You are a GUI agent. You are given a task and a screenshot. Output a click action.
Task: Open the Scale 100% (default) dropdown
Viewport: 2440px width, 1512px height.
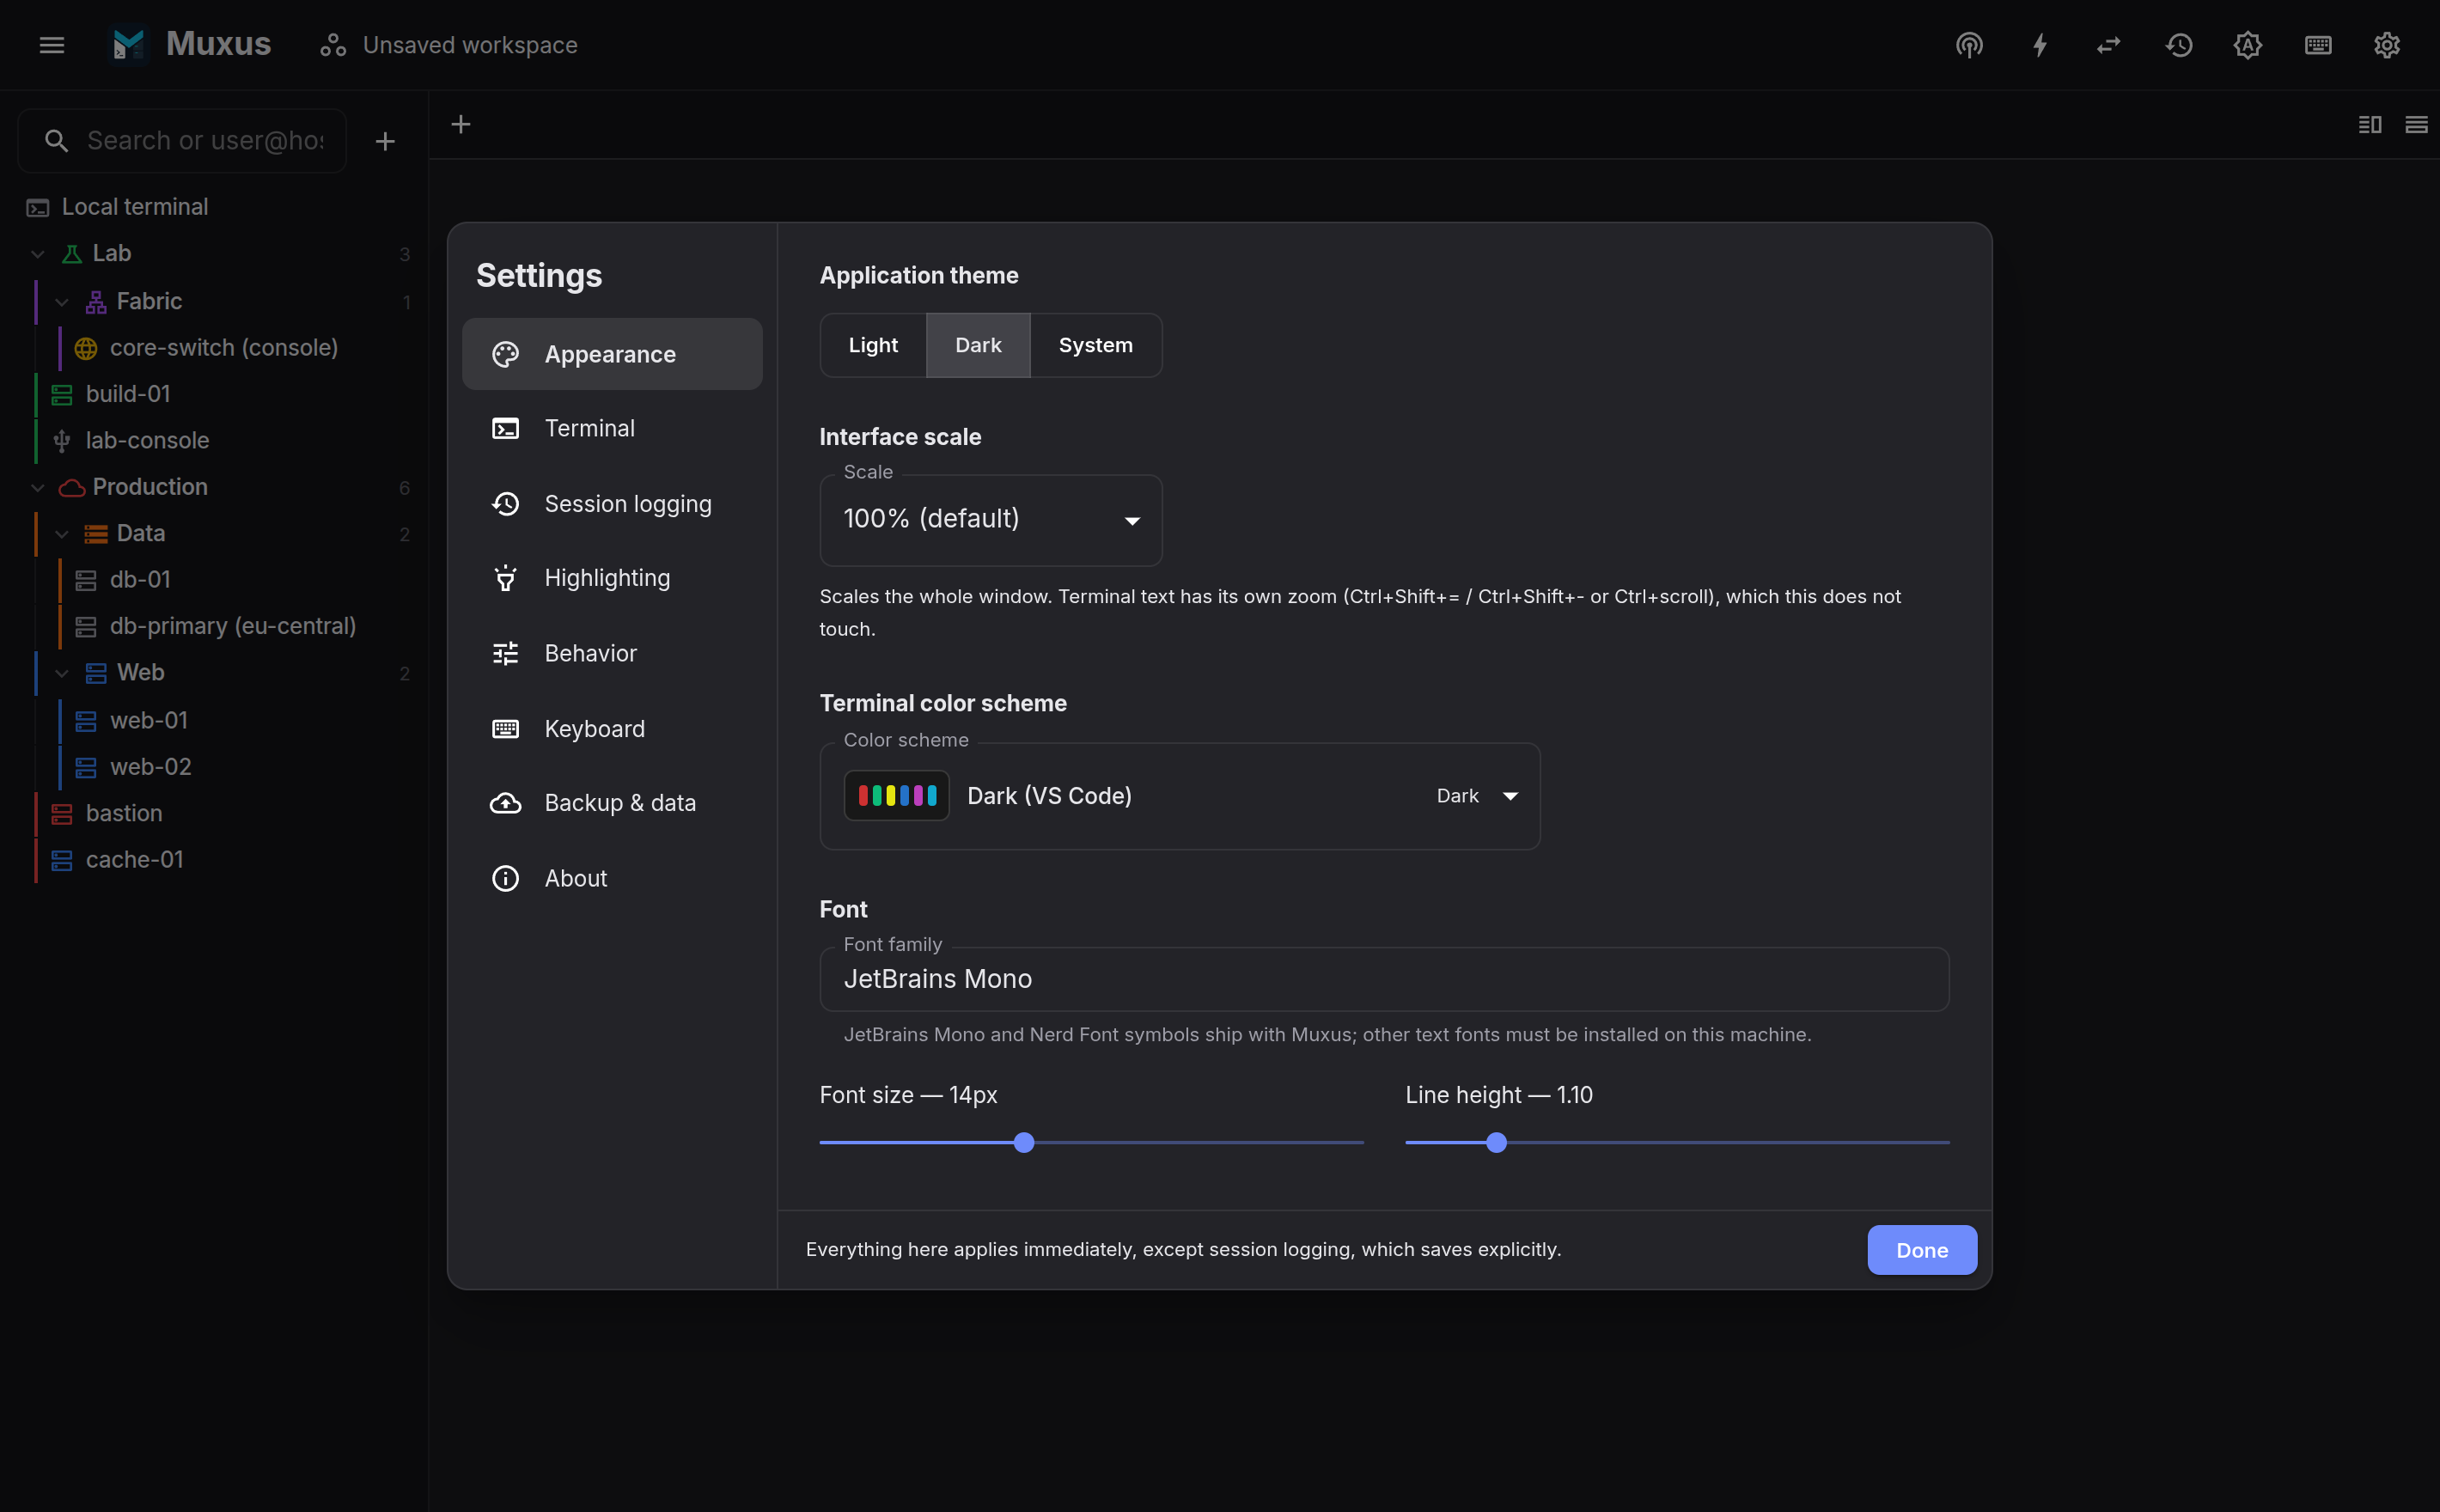[x=991, y=520]
